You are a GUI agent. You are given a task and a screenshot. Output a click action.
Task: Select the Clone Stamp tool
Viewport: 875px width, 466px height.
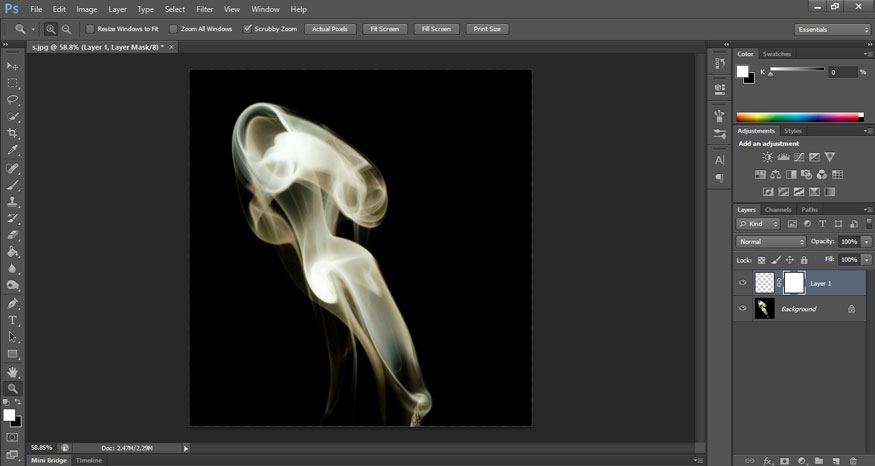click(12, 201)
